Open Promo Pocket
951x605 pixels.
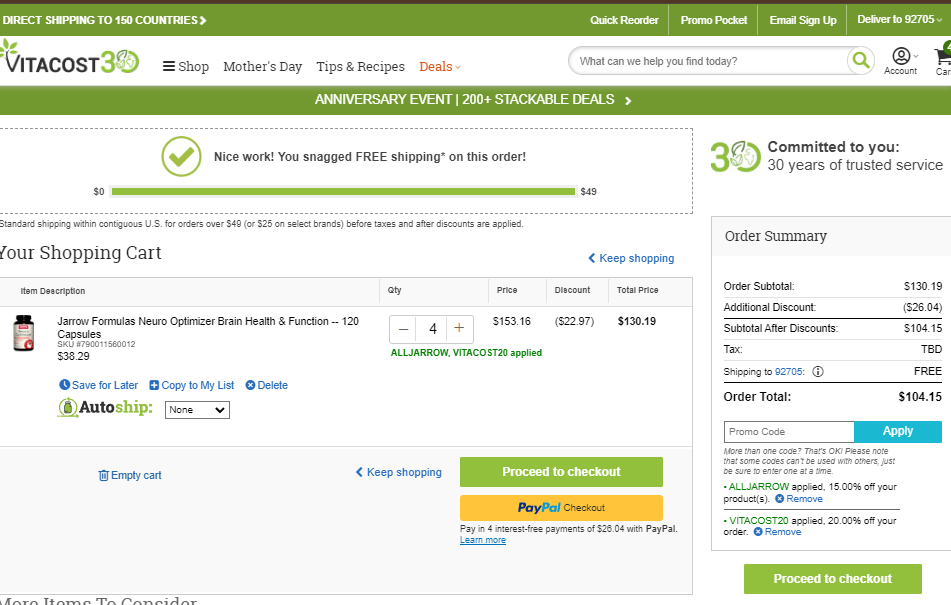point(714,20)
